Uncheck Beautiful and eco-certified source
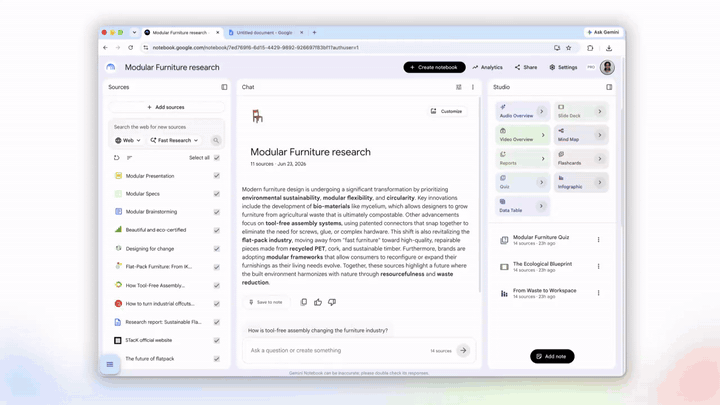 (x=217, y=230)
